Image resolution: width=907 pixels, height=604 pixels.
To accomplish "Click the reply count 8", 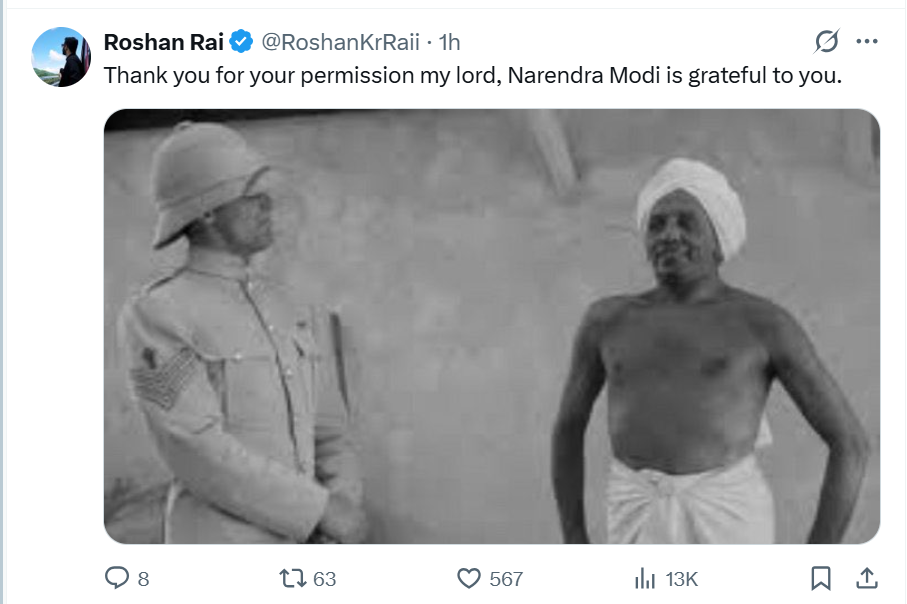I will (x=143, y=579).
